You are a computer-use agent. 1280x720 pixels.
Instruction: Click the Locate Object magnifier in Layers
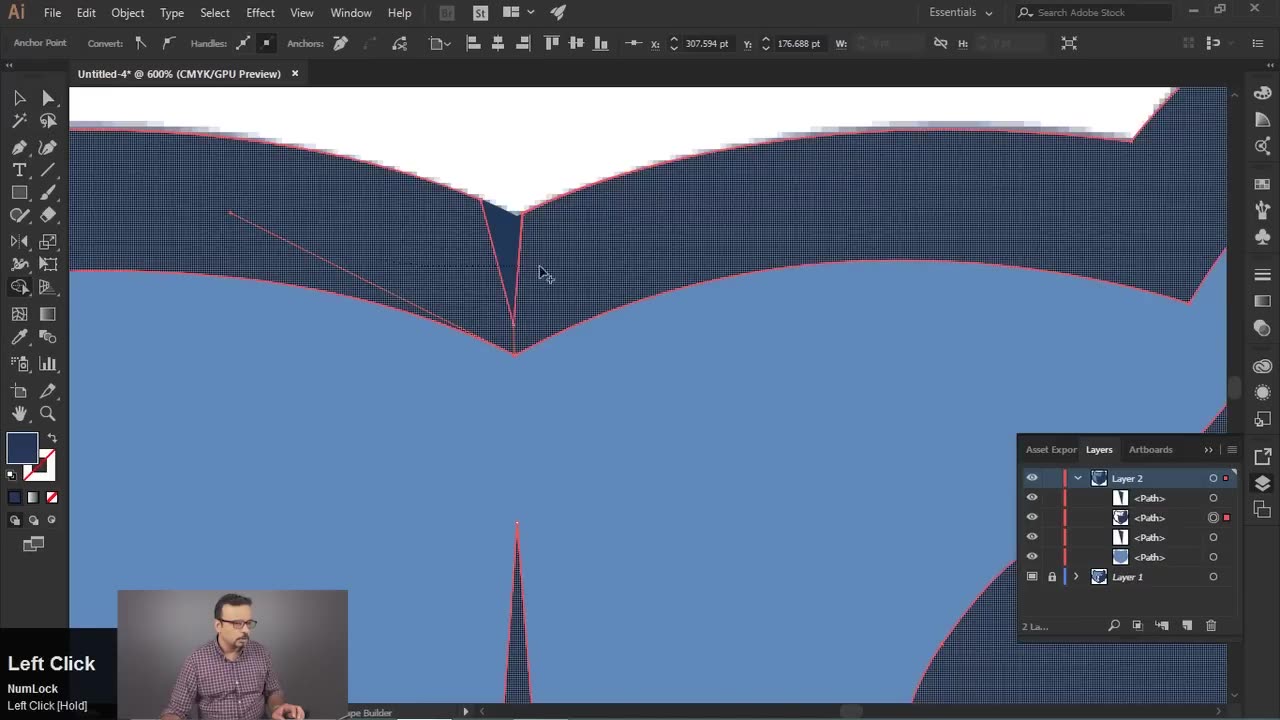pos(1114,626)
